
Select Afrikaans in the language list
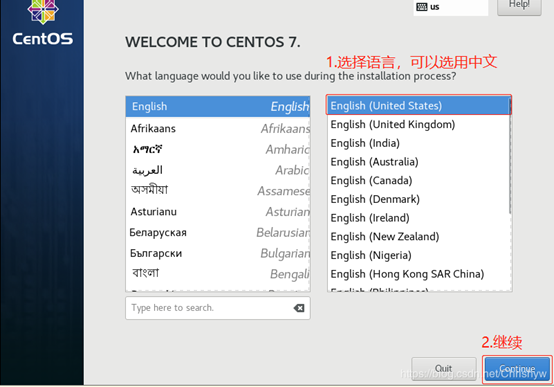[x=218, y=128]
